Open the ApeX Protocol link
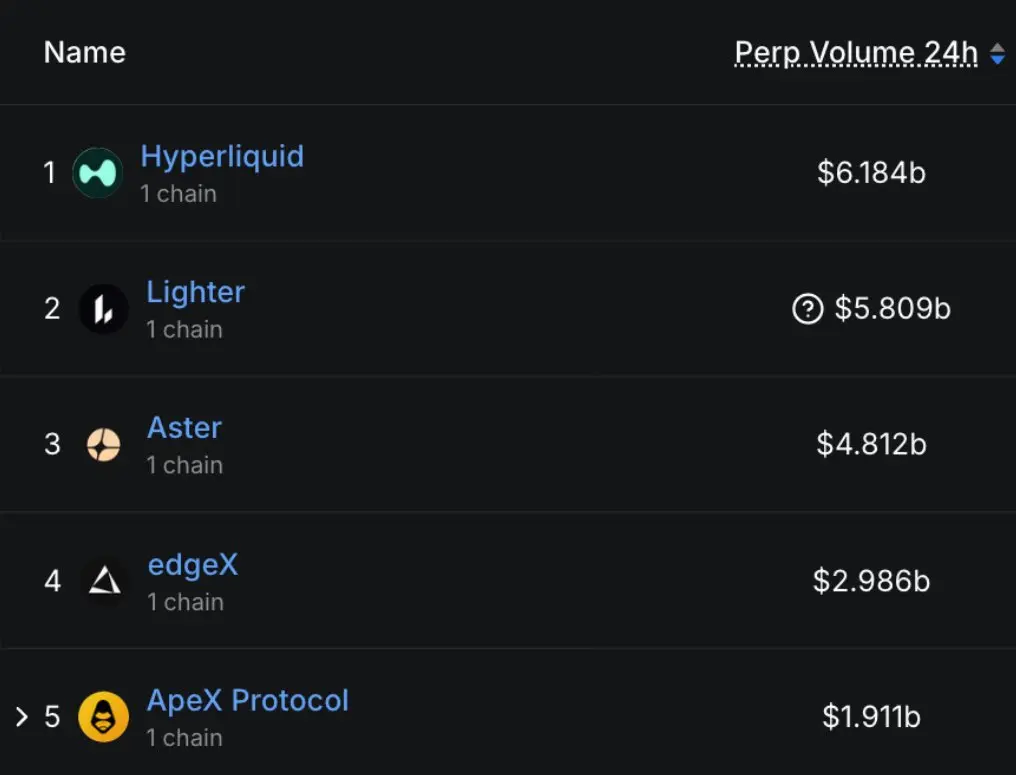Image resolution: width=1016 pixels, height=775 pixels. tap(248, 700)
